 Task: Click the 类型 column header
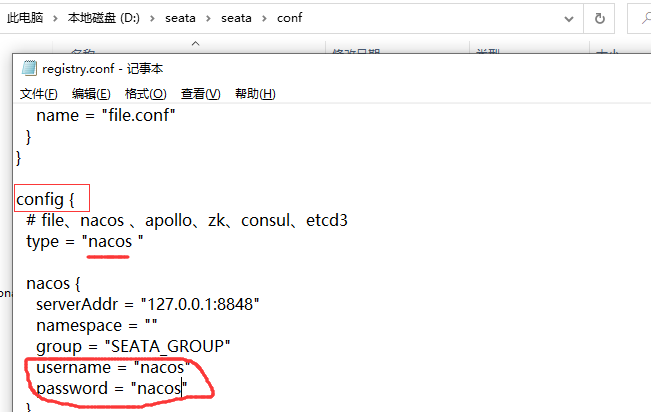click(x=488, y=51)
